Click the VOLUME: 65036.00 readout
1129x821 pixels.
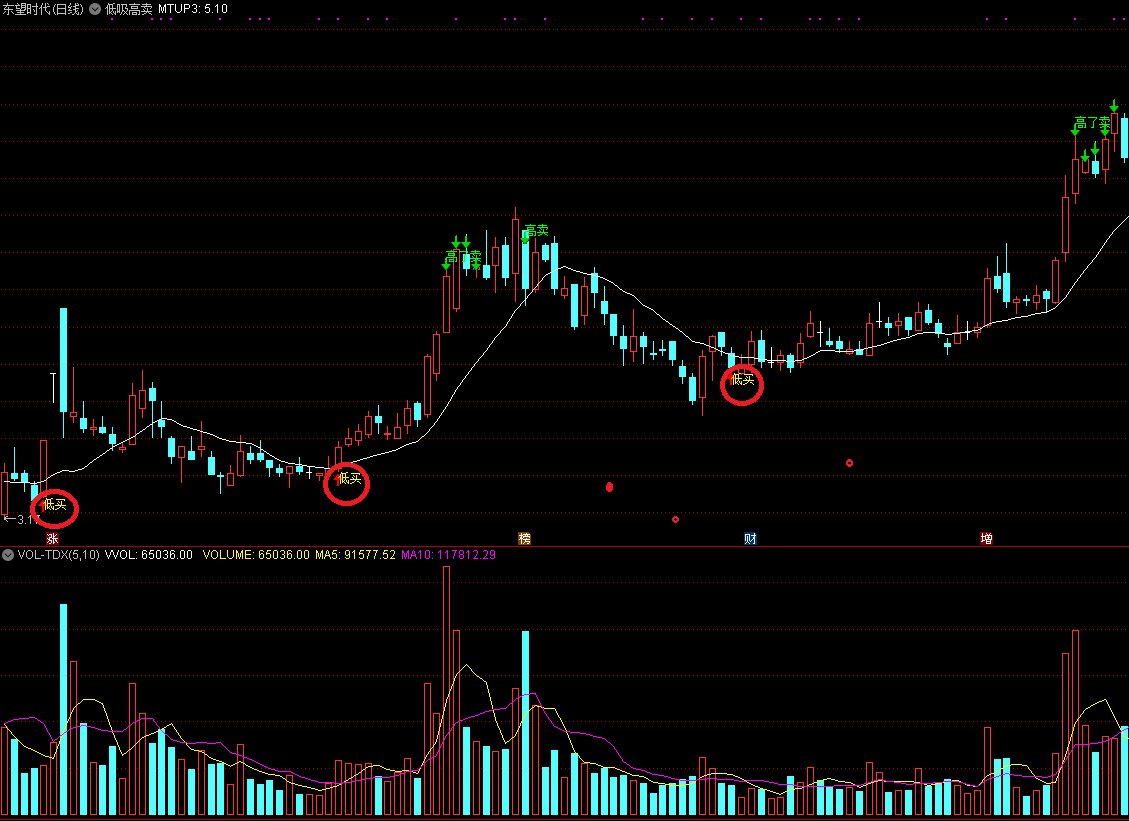(x=256, y=555)
